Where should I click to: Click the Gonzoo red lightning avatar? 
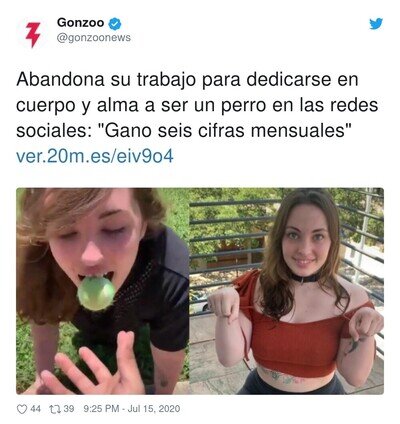tap(33, 35)
